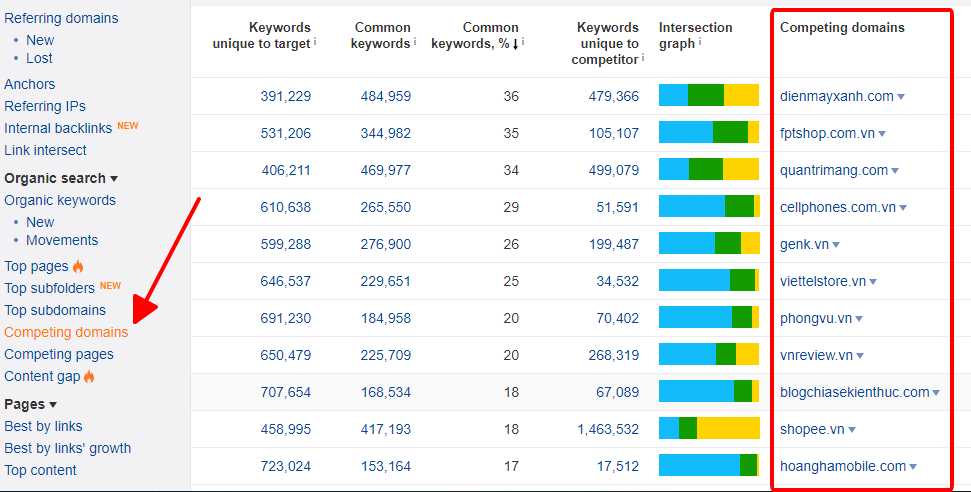Expand dropdown for hoanghamobile.com
The width and height of the screenshot is (971, 492).
tap(913, 467)
